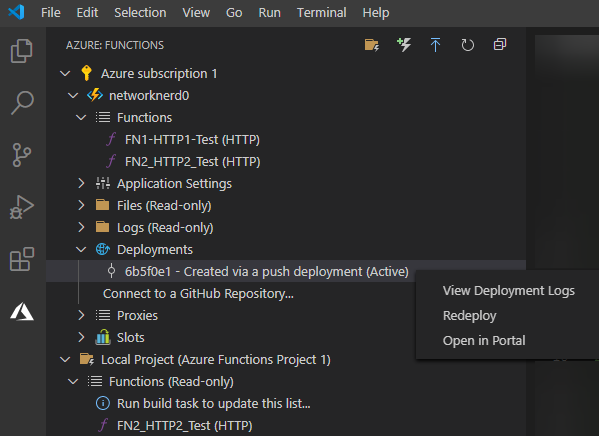Select FN2_HTTP2_Test (HTTP) under networknerd0
This screenshot has height=436, width=599.
click(x=193, y=162)
